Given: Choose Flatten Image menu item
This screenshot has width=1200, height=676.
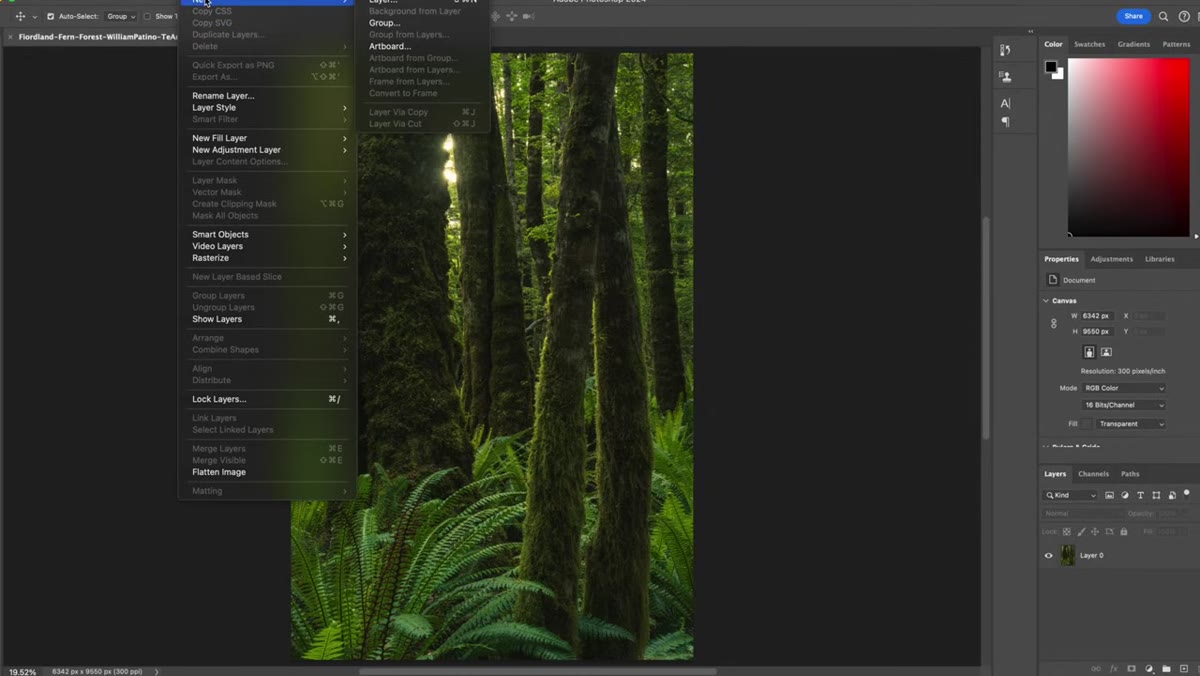Looking at the screenshot, I should coord(268,472).
